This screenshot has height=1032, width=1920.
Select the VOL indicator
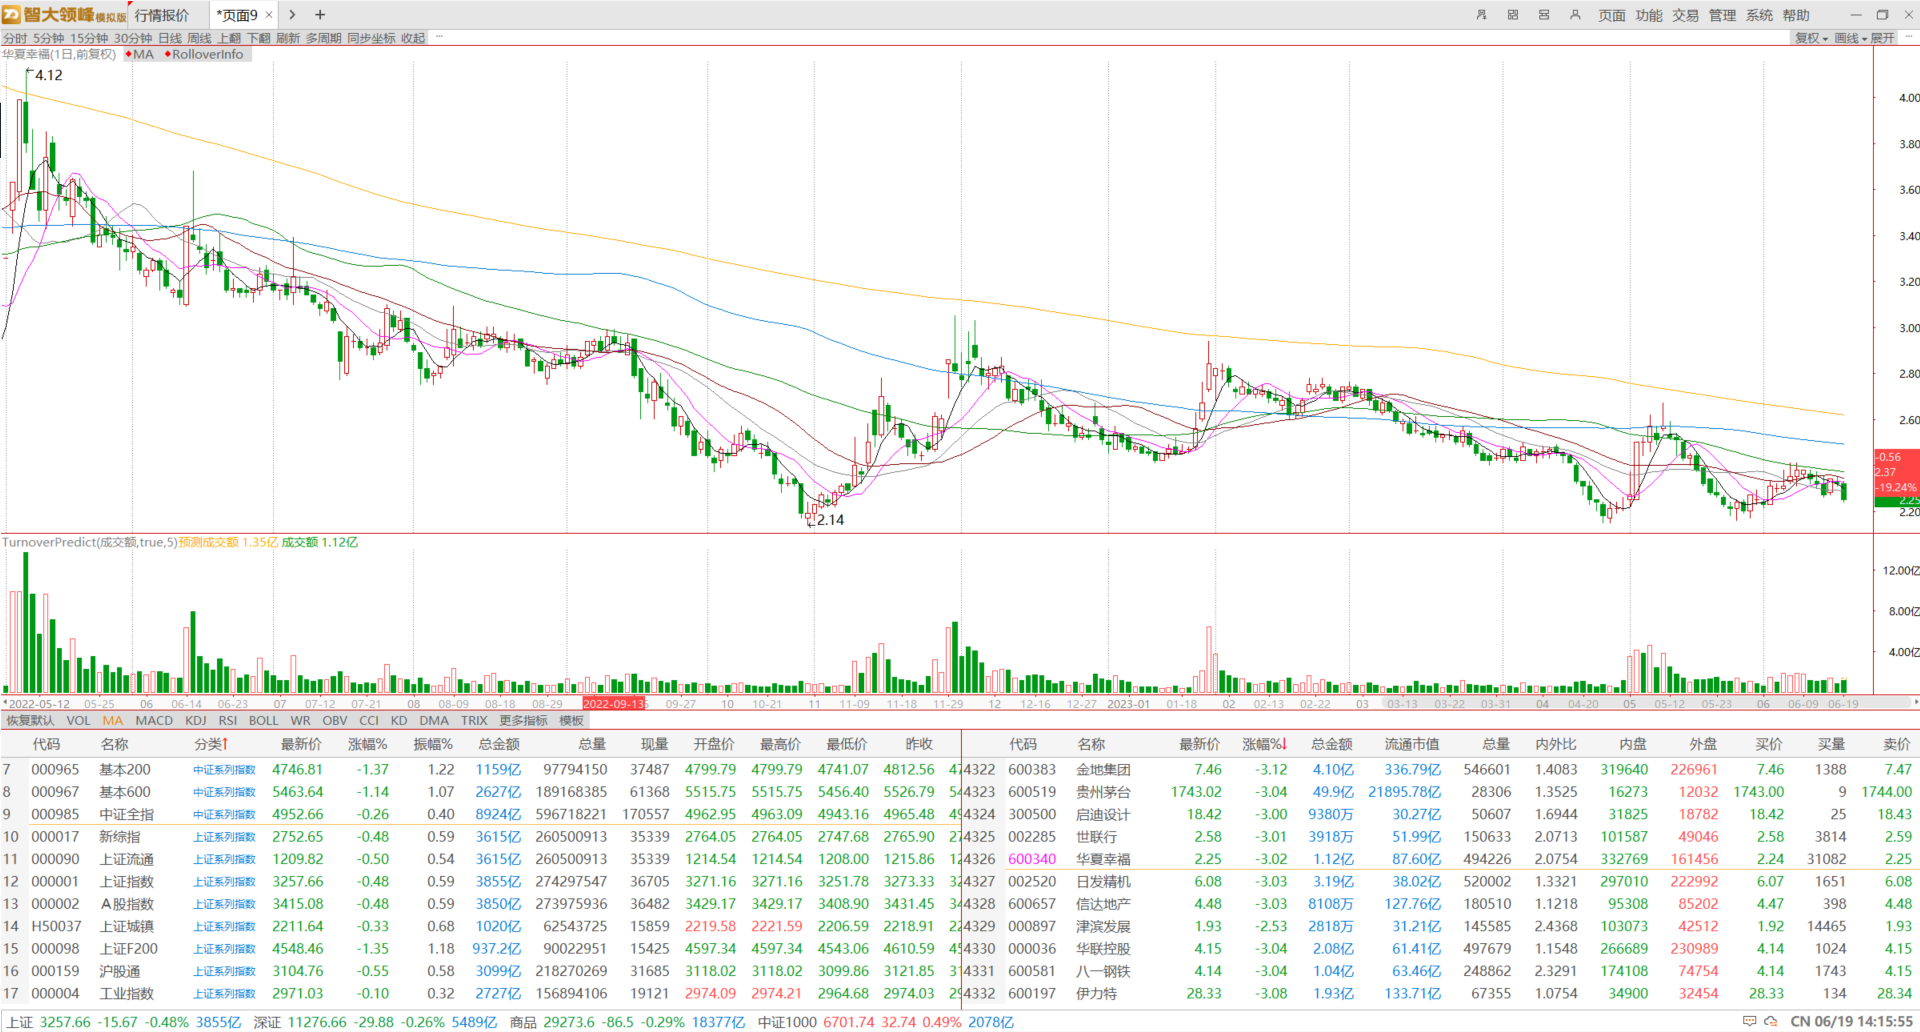pos(78,720)
